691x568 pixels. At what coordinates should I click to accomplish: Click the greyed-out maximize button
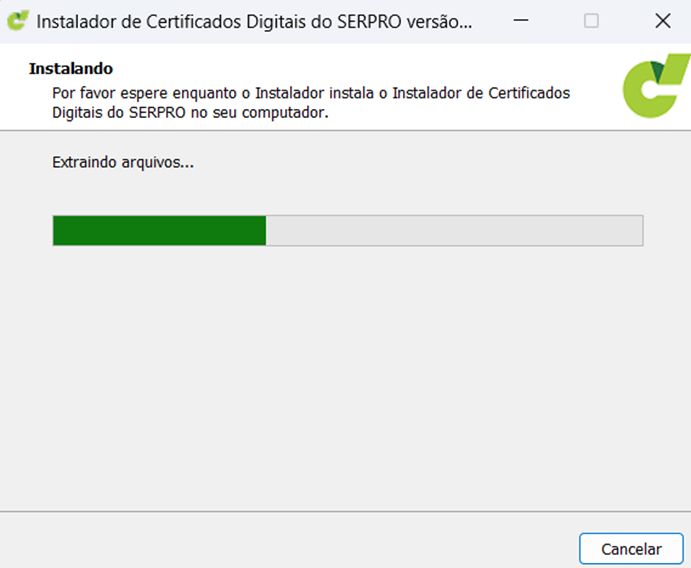[591, 21]
